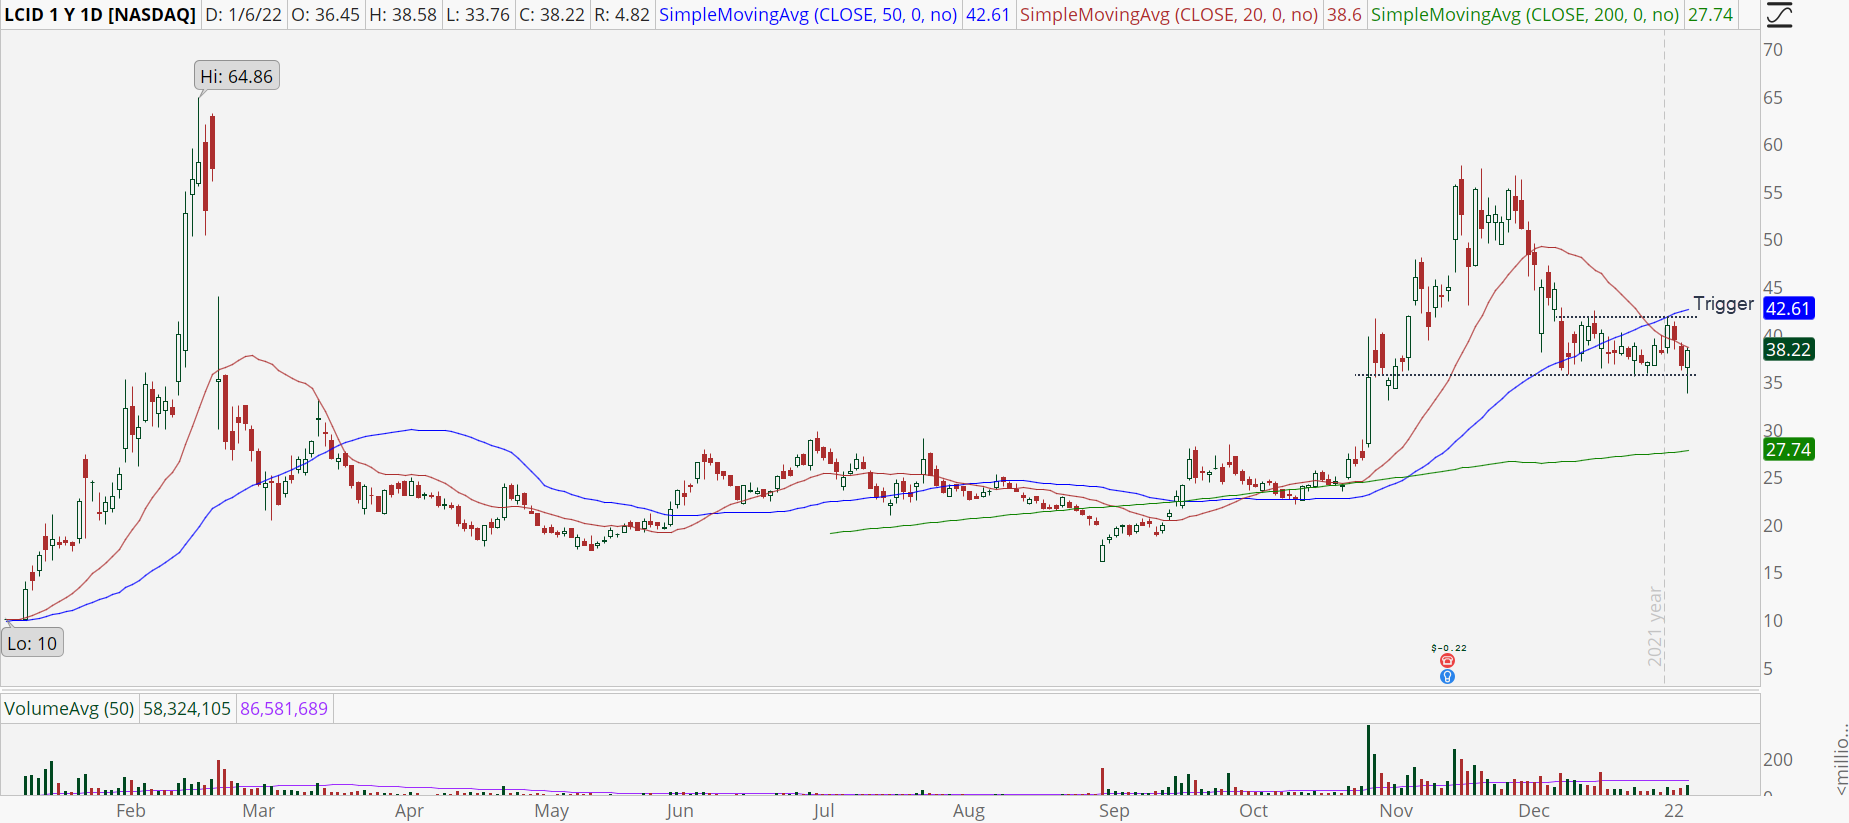Click the 22 year label on time axis
The width and height of the screenshot is (1849, 823).
[x=1674, y=811]
